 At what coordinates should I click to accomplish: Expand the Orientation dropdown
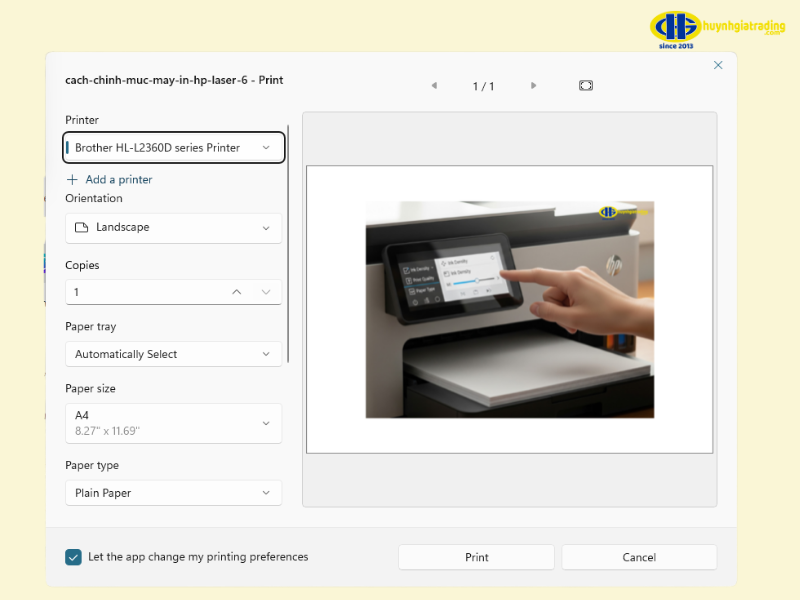(x=174, y=228)
